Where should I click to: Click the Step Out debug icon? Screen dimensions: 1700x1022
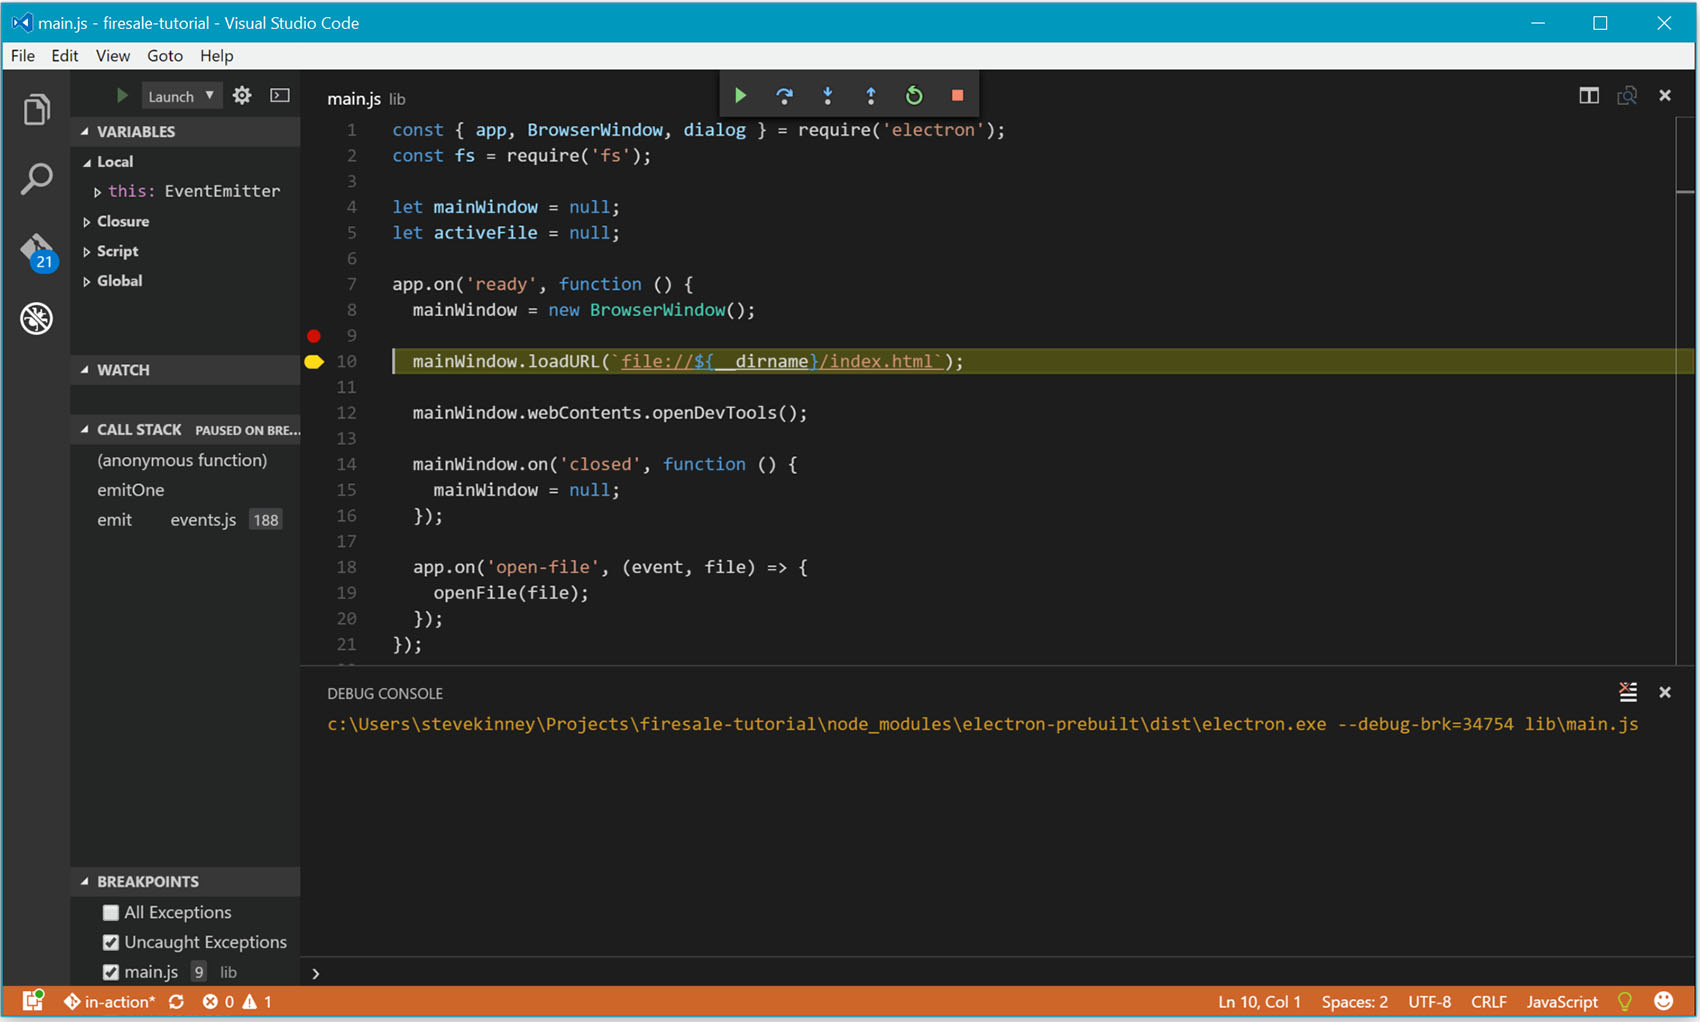pos(870,94)
